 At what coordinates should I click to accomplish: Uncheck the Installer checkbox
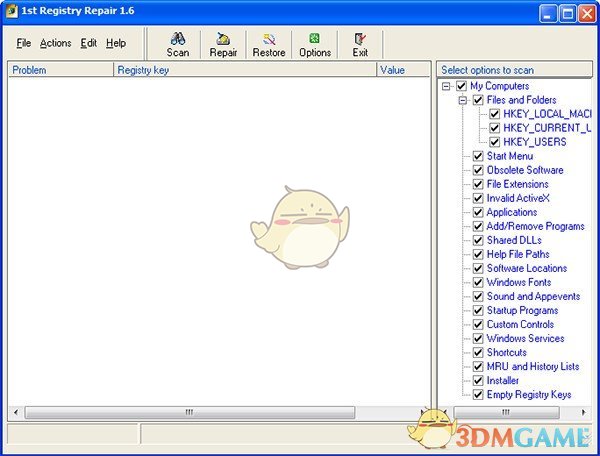tap(478, 381)
